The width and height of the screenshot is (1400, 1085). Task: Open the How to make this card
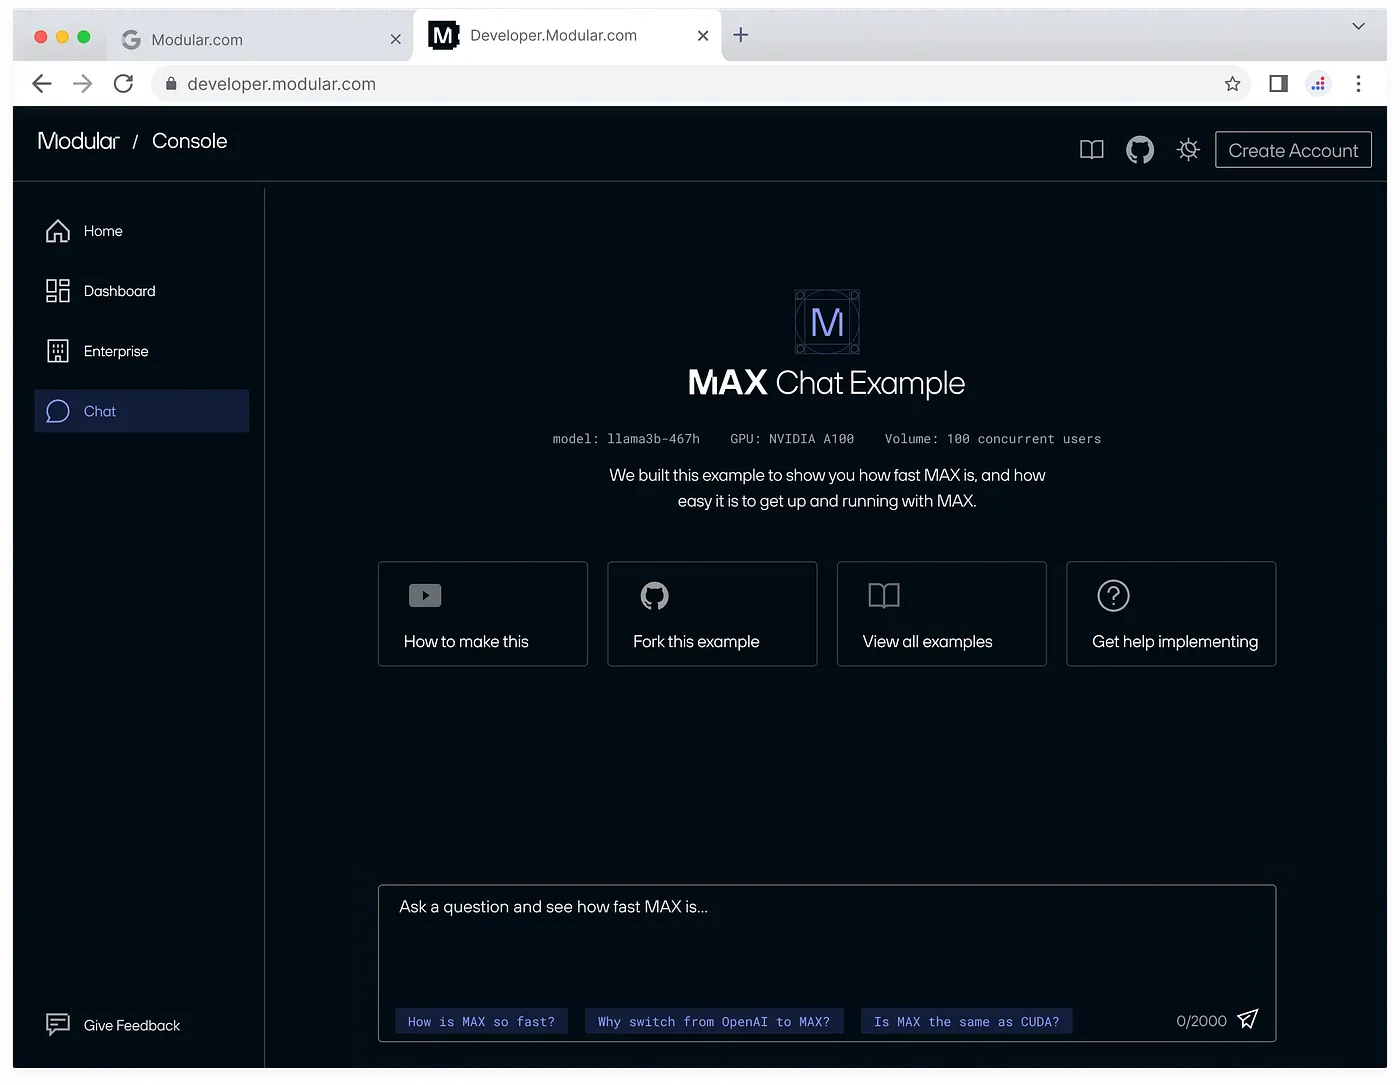(483, 614)
